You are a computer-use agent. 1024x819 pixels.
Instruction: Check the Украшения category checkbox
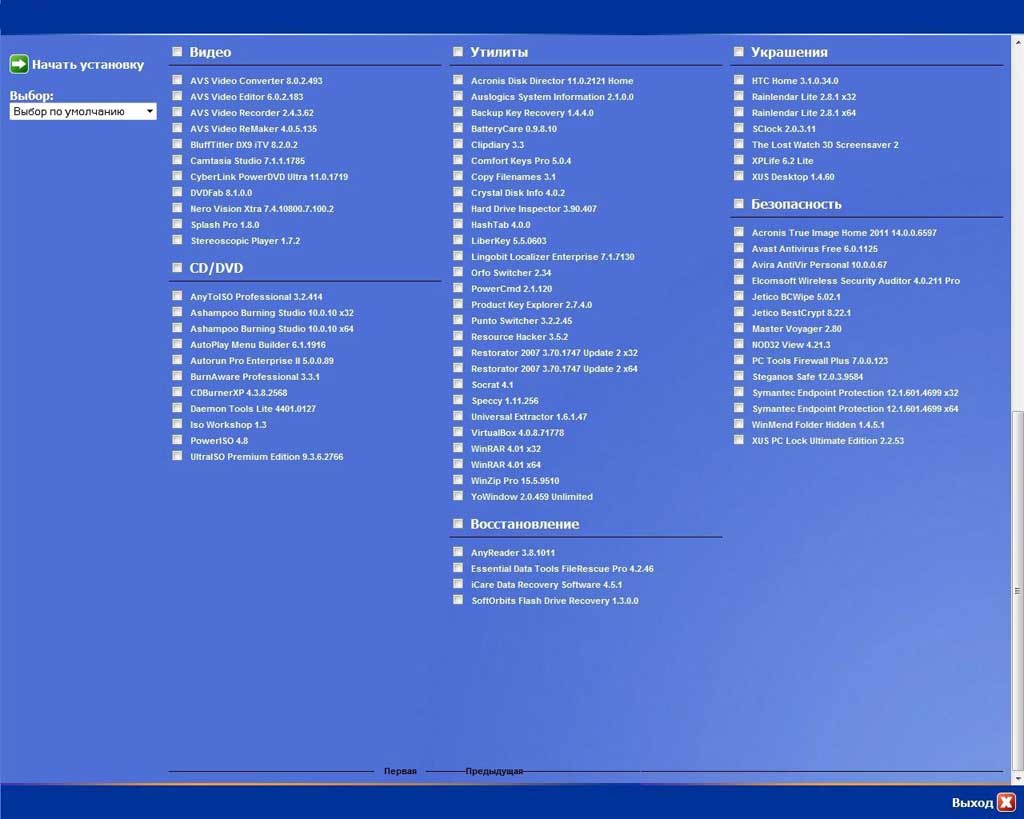click(739, 52)
